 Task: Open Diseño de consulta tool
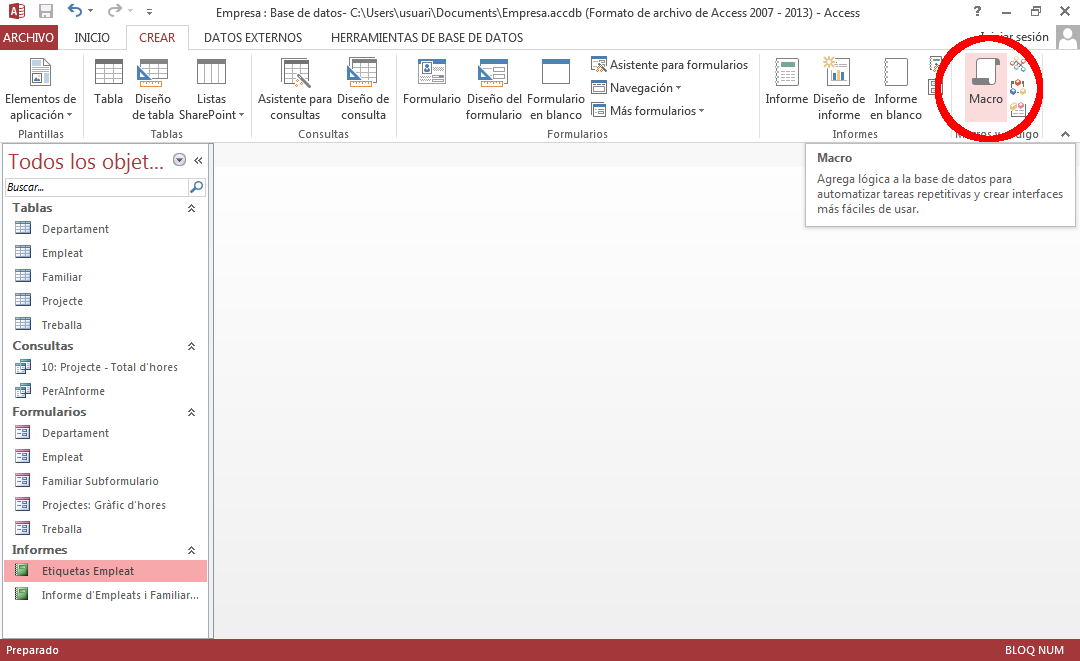362,88
